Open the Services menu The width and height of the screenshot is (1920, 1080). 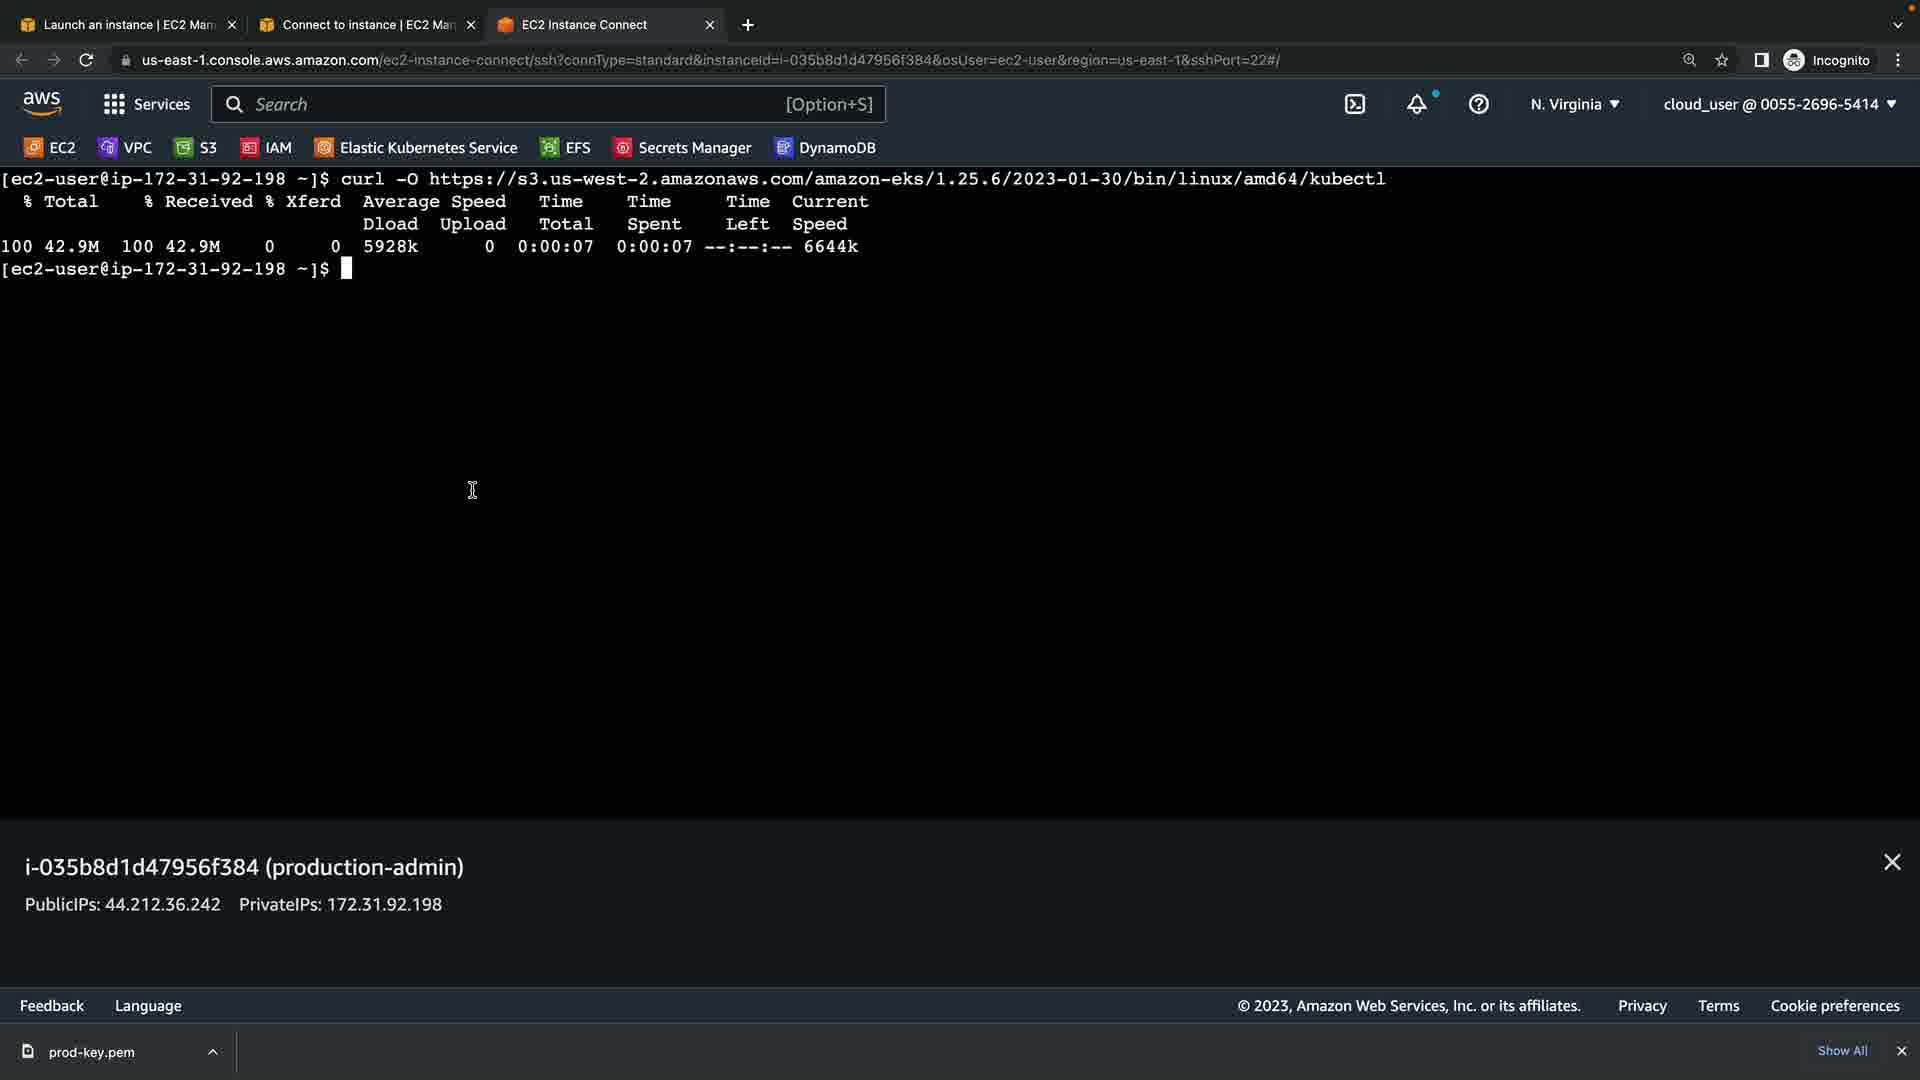click(147, 104)
